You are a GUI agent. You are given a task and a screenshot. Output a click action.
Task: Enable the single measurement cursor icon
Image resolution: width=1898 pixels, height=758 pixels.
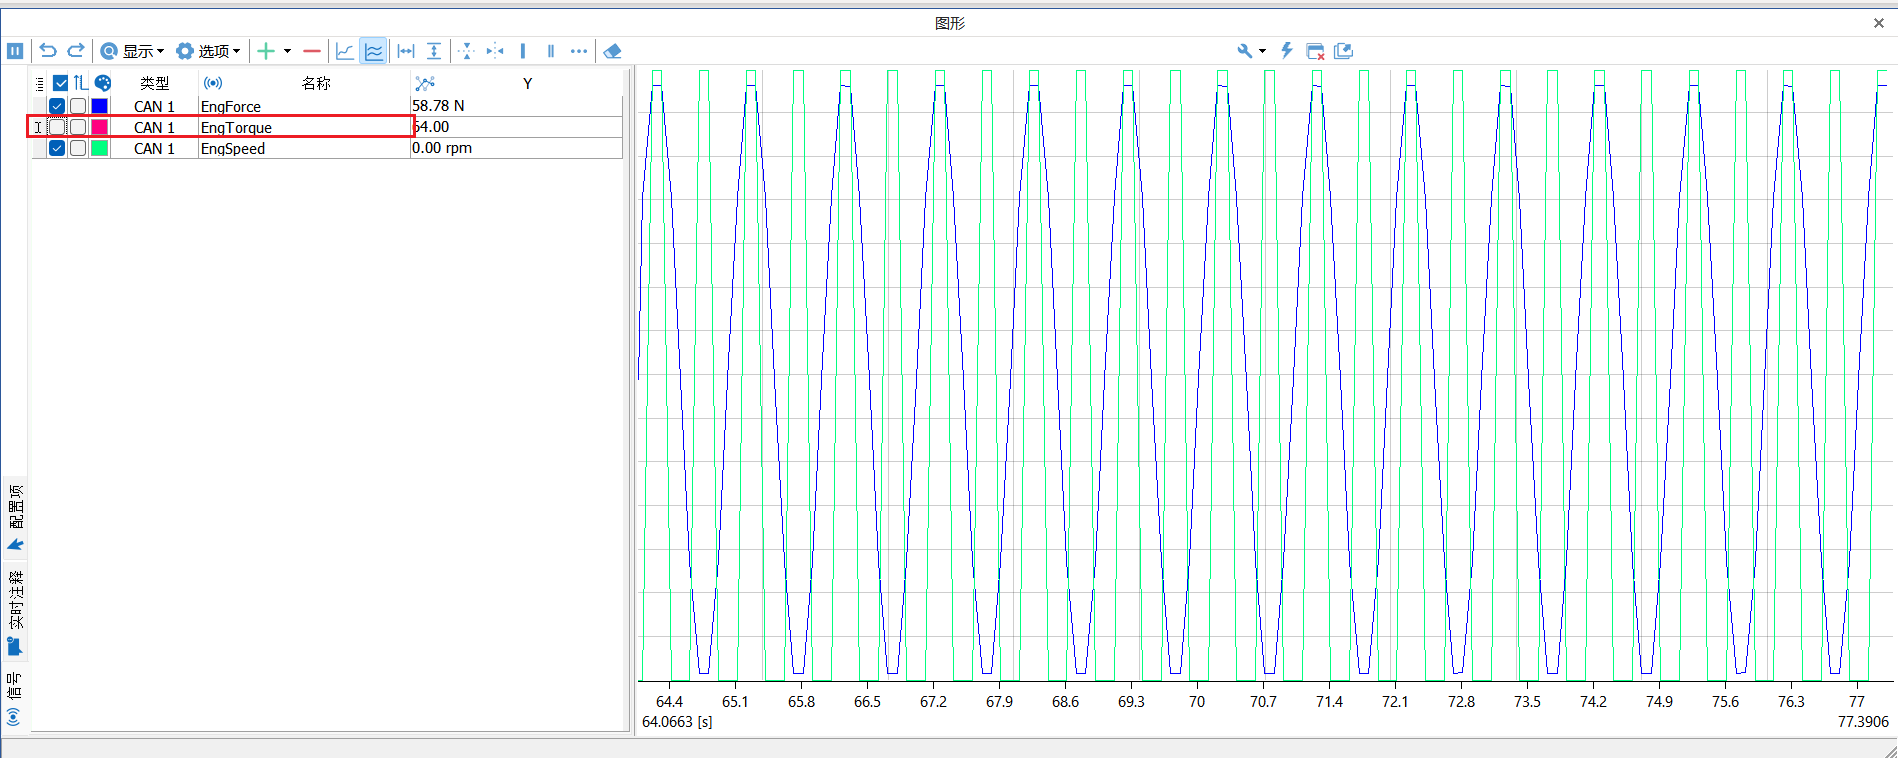point(523,51)
